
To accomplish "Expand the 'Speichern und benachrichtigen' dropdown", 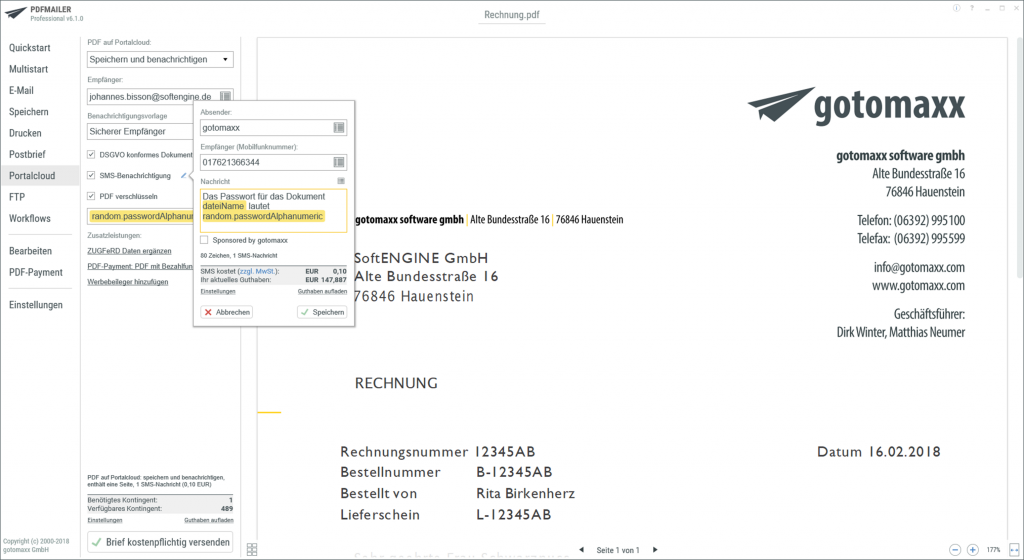I will [225, 59].
